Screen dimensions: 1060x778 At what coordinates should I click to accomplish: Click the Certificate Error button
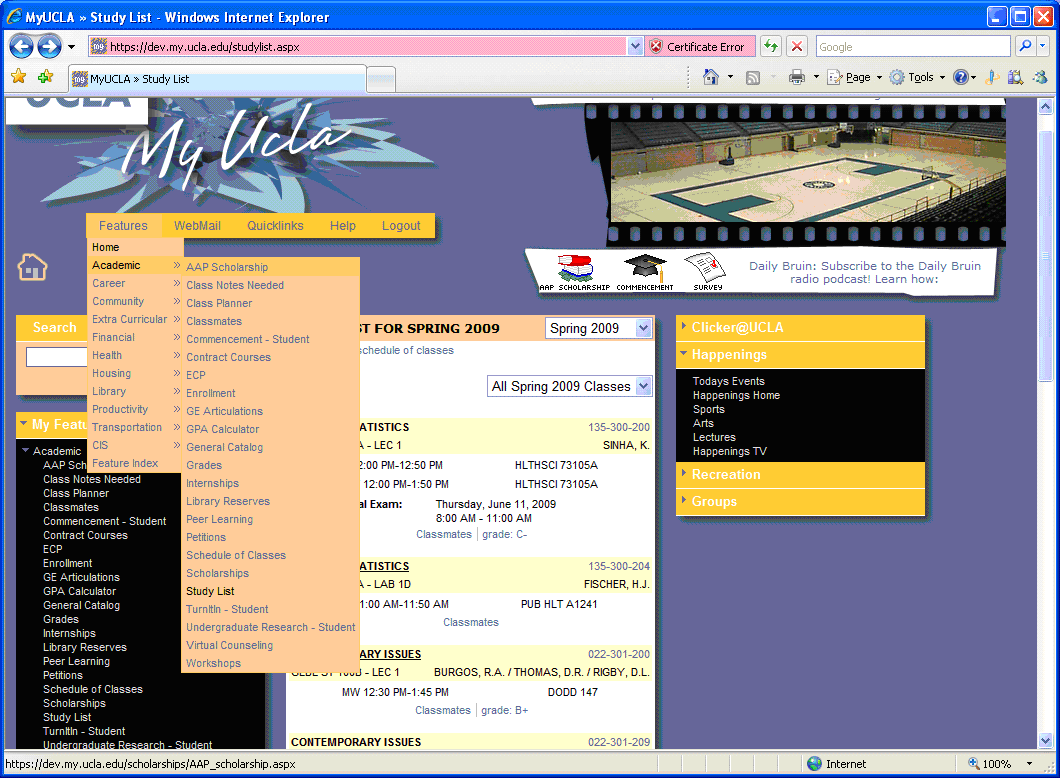(x=697, y=46)
